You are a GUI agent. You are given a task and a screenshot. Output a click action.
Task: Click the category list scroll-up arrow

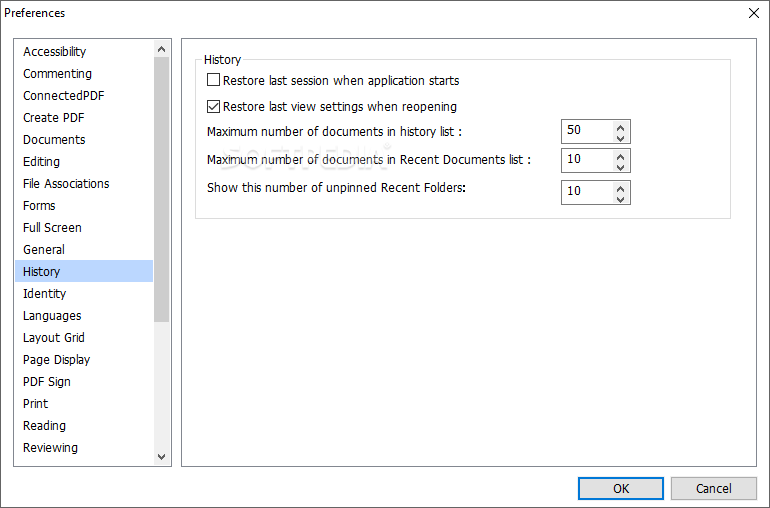pos(162,49)
